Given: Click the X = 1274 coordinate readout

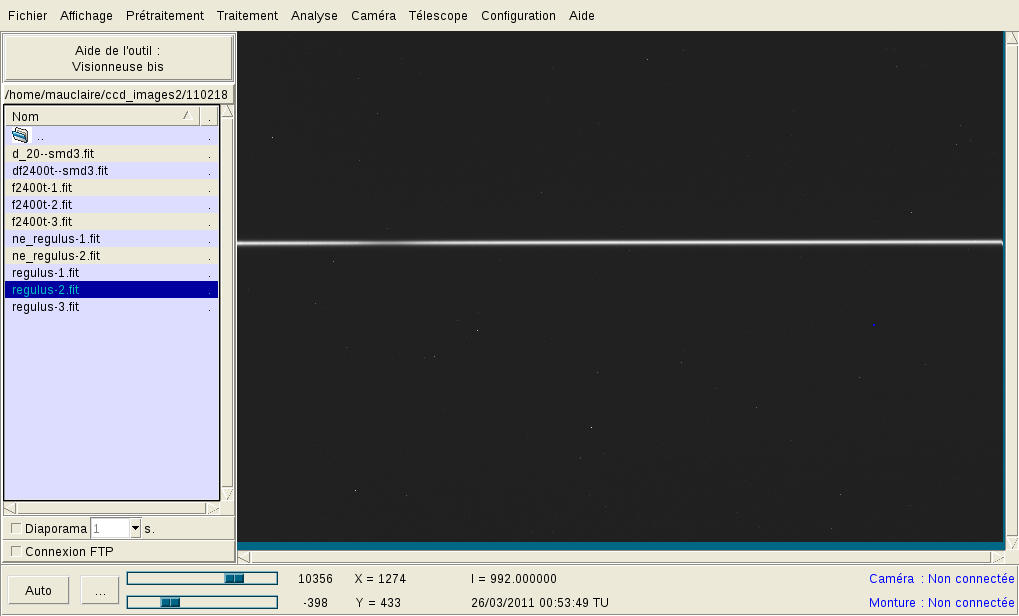Looking at the screenshot, I should (x=380, y=578).
